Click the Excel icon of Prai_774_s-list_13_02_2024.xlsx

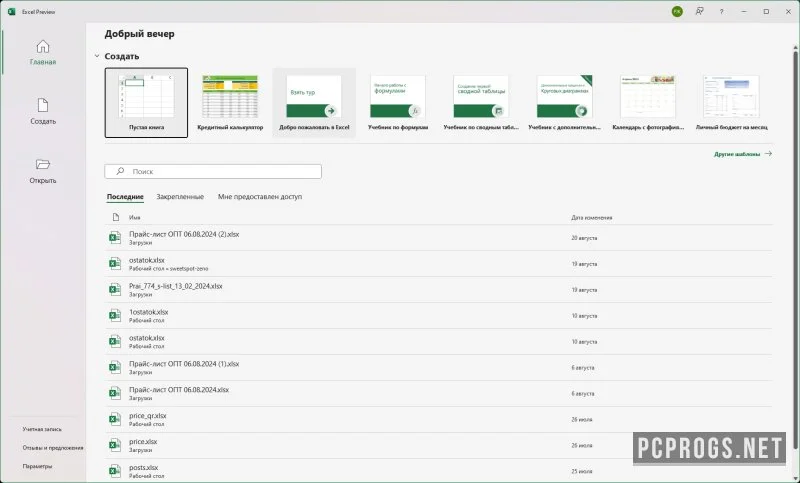point(115,290)
